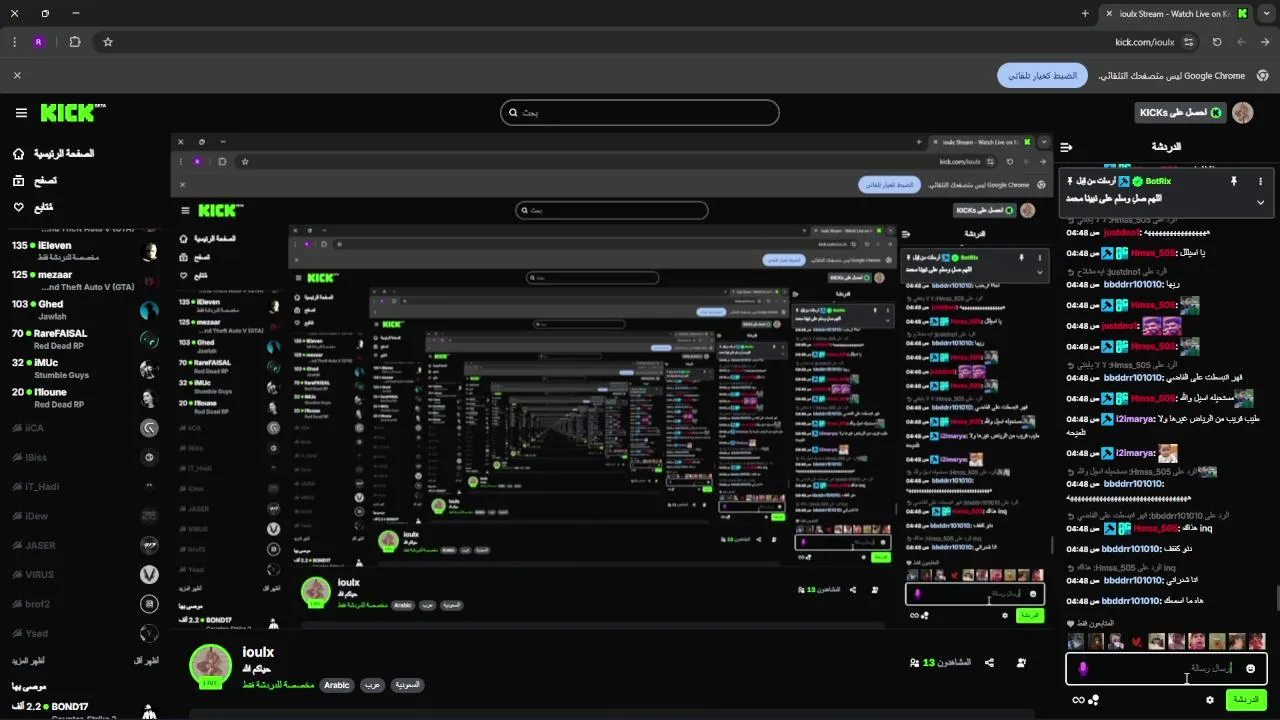1280x720 pixels.
Task: Open تصفح browse in the sidebar
Action: [35, 181]
